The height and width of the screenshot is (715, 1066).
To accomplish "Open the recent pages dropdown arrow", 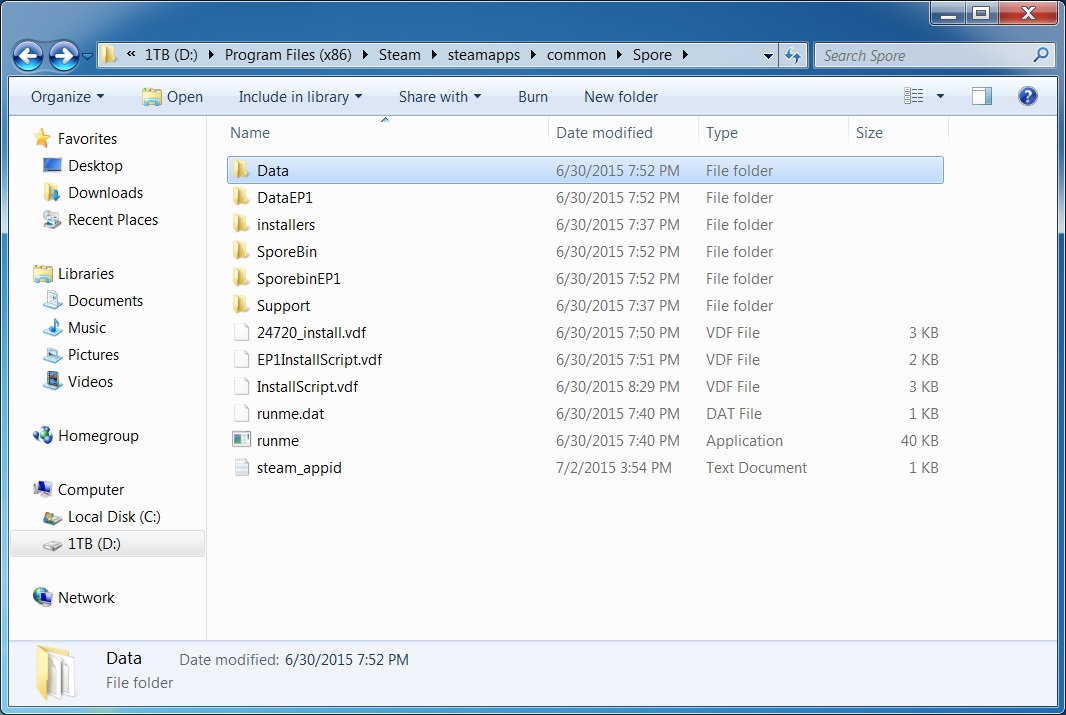I will (x=87, y=56).
